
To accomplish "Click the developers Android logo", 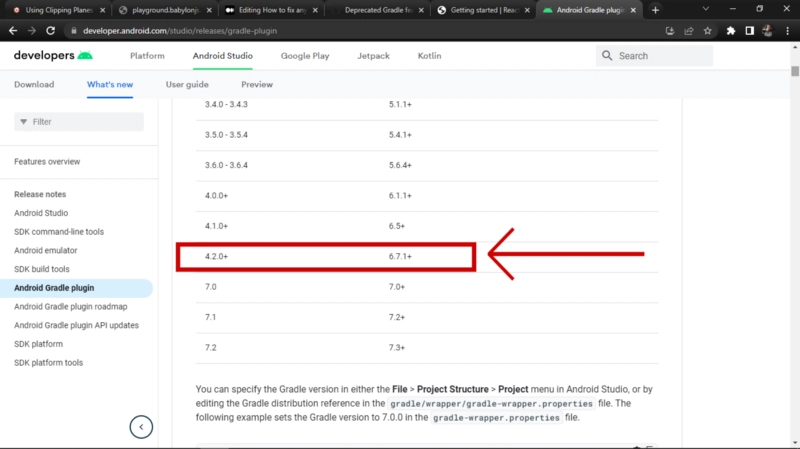I will tap(53, 56).
